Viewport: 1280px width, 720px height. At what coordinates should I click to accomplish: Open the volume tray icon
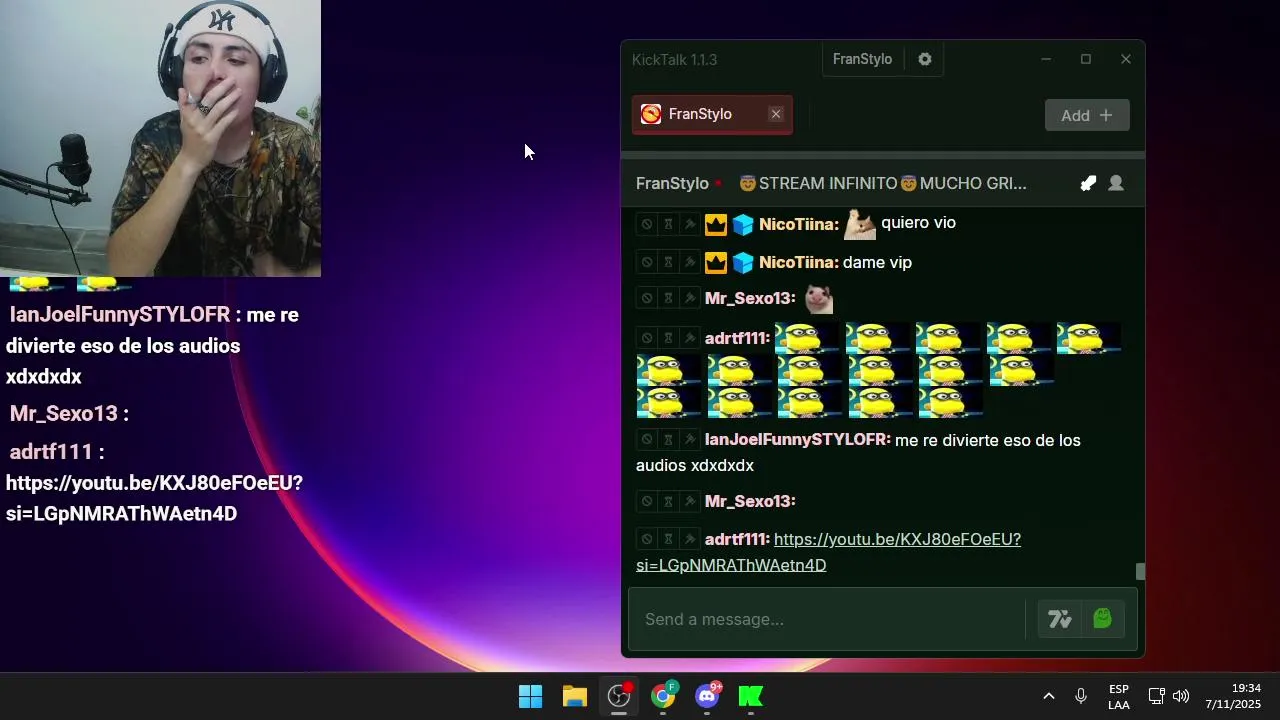point(1181,696)
